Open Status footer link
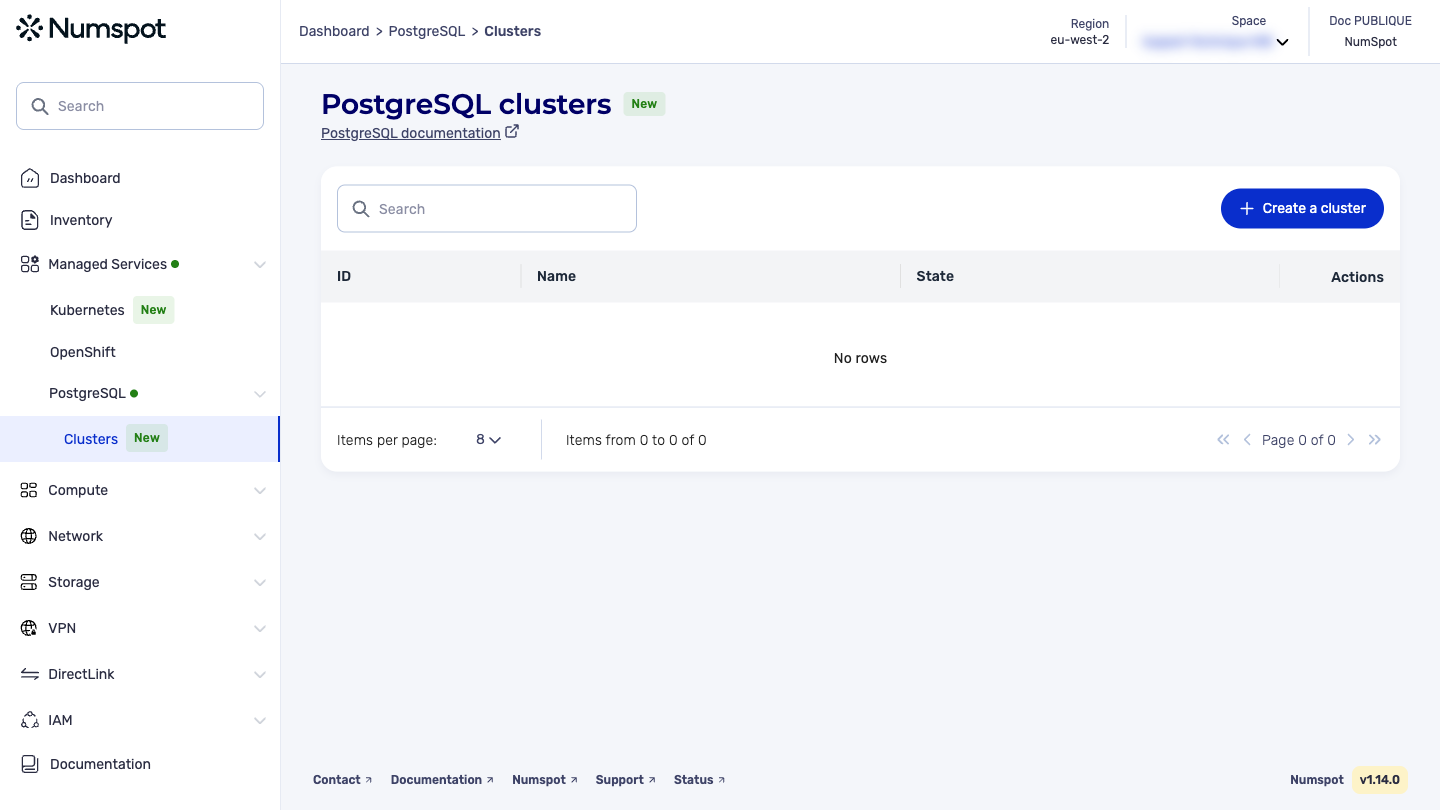Screen dimensions: 1440x810 tap(700, 780)
